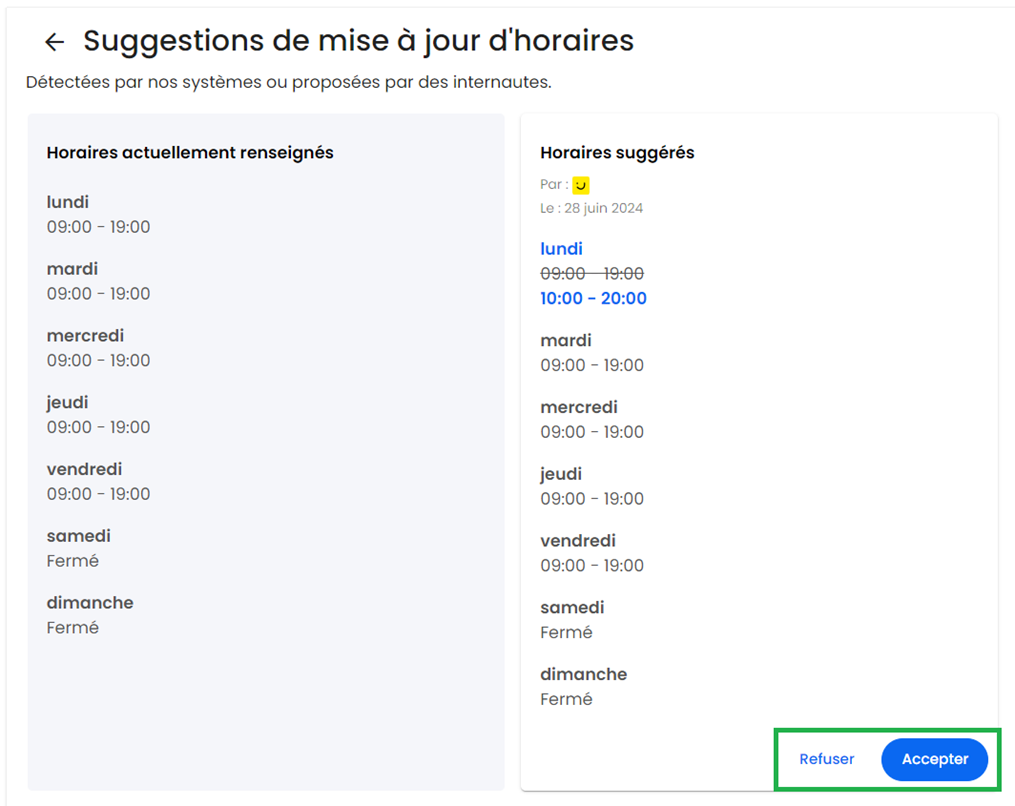Click the 'Horaires actuellement renseignés' heading
Viewport: 1015px width, 806px height.
point(190,153)
